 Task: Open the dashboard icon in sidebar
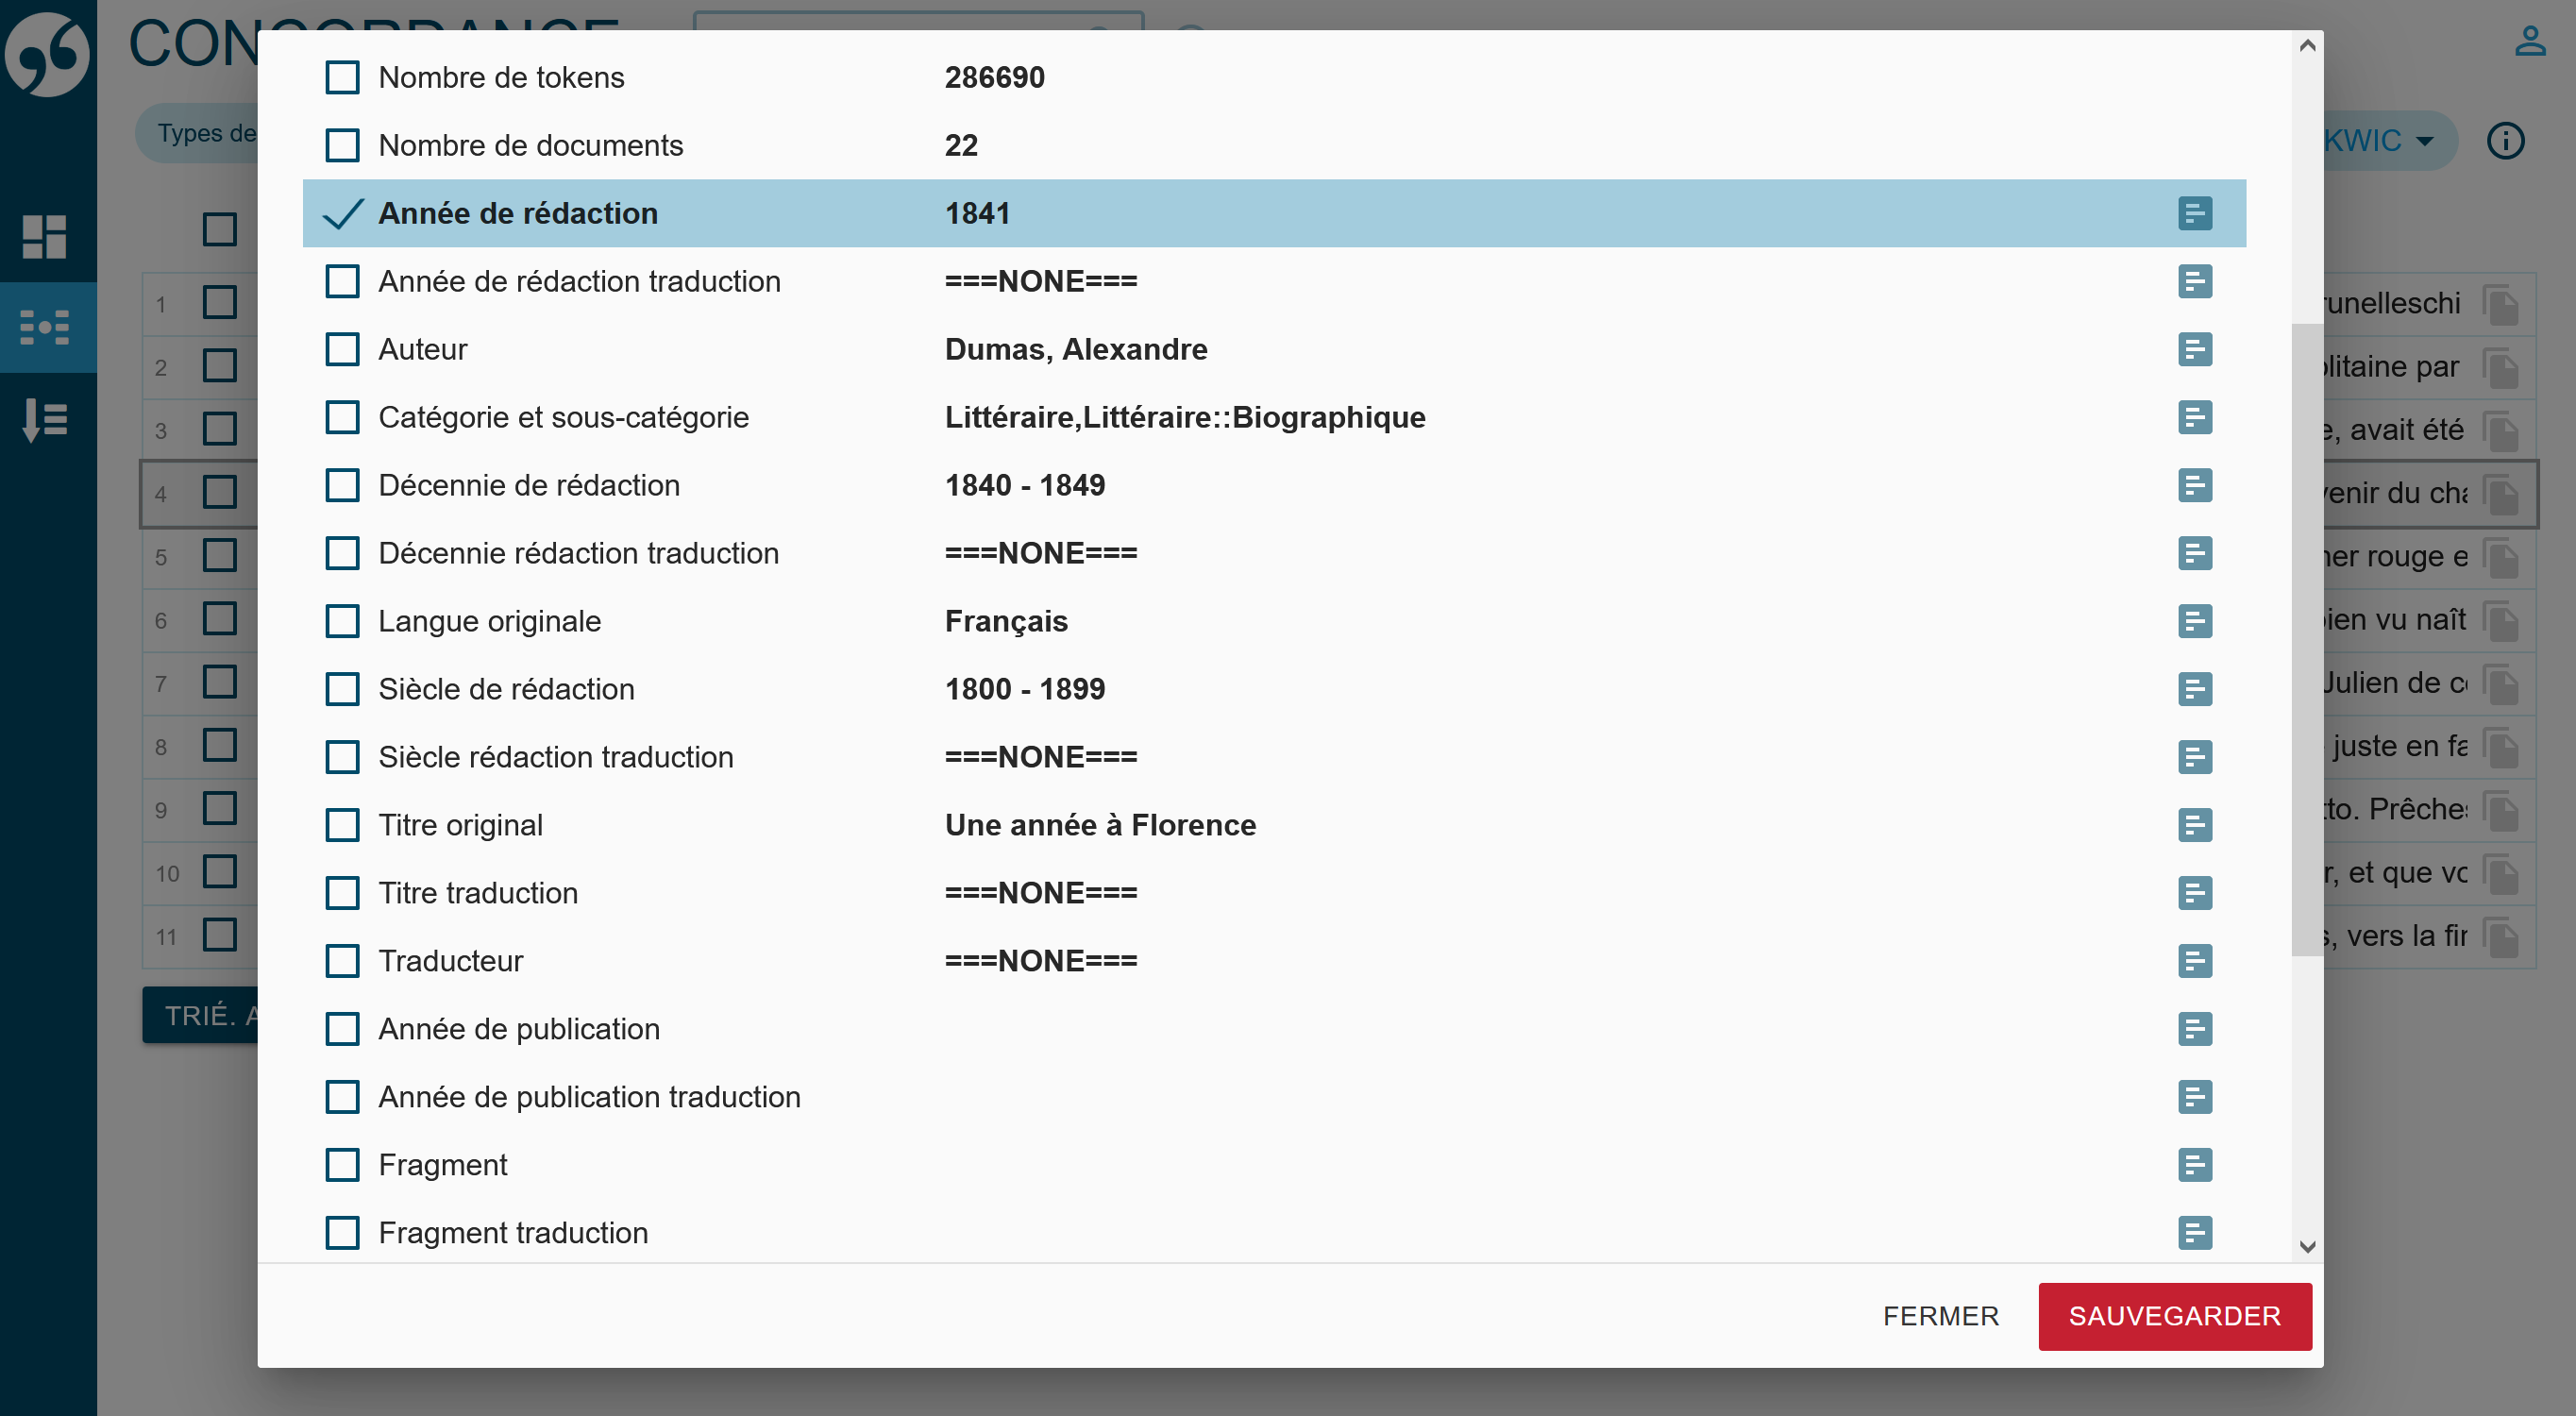tap(45, 236)
